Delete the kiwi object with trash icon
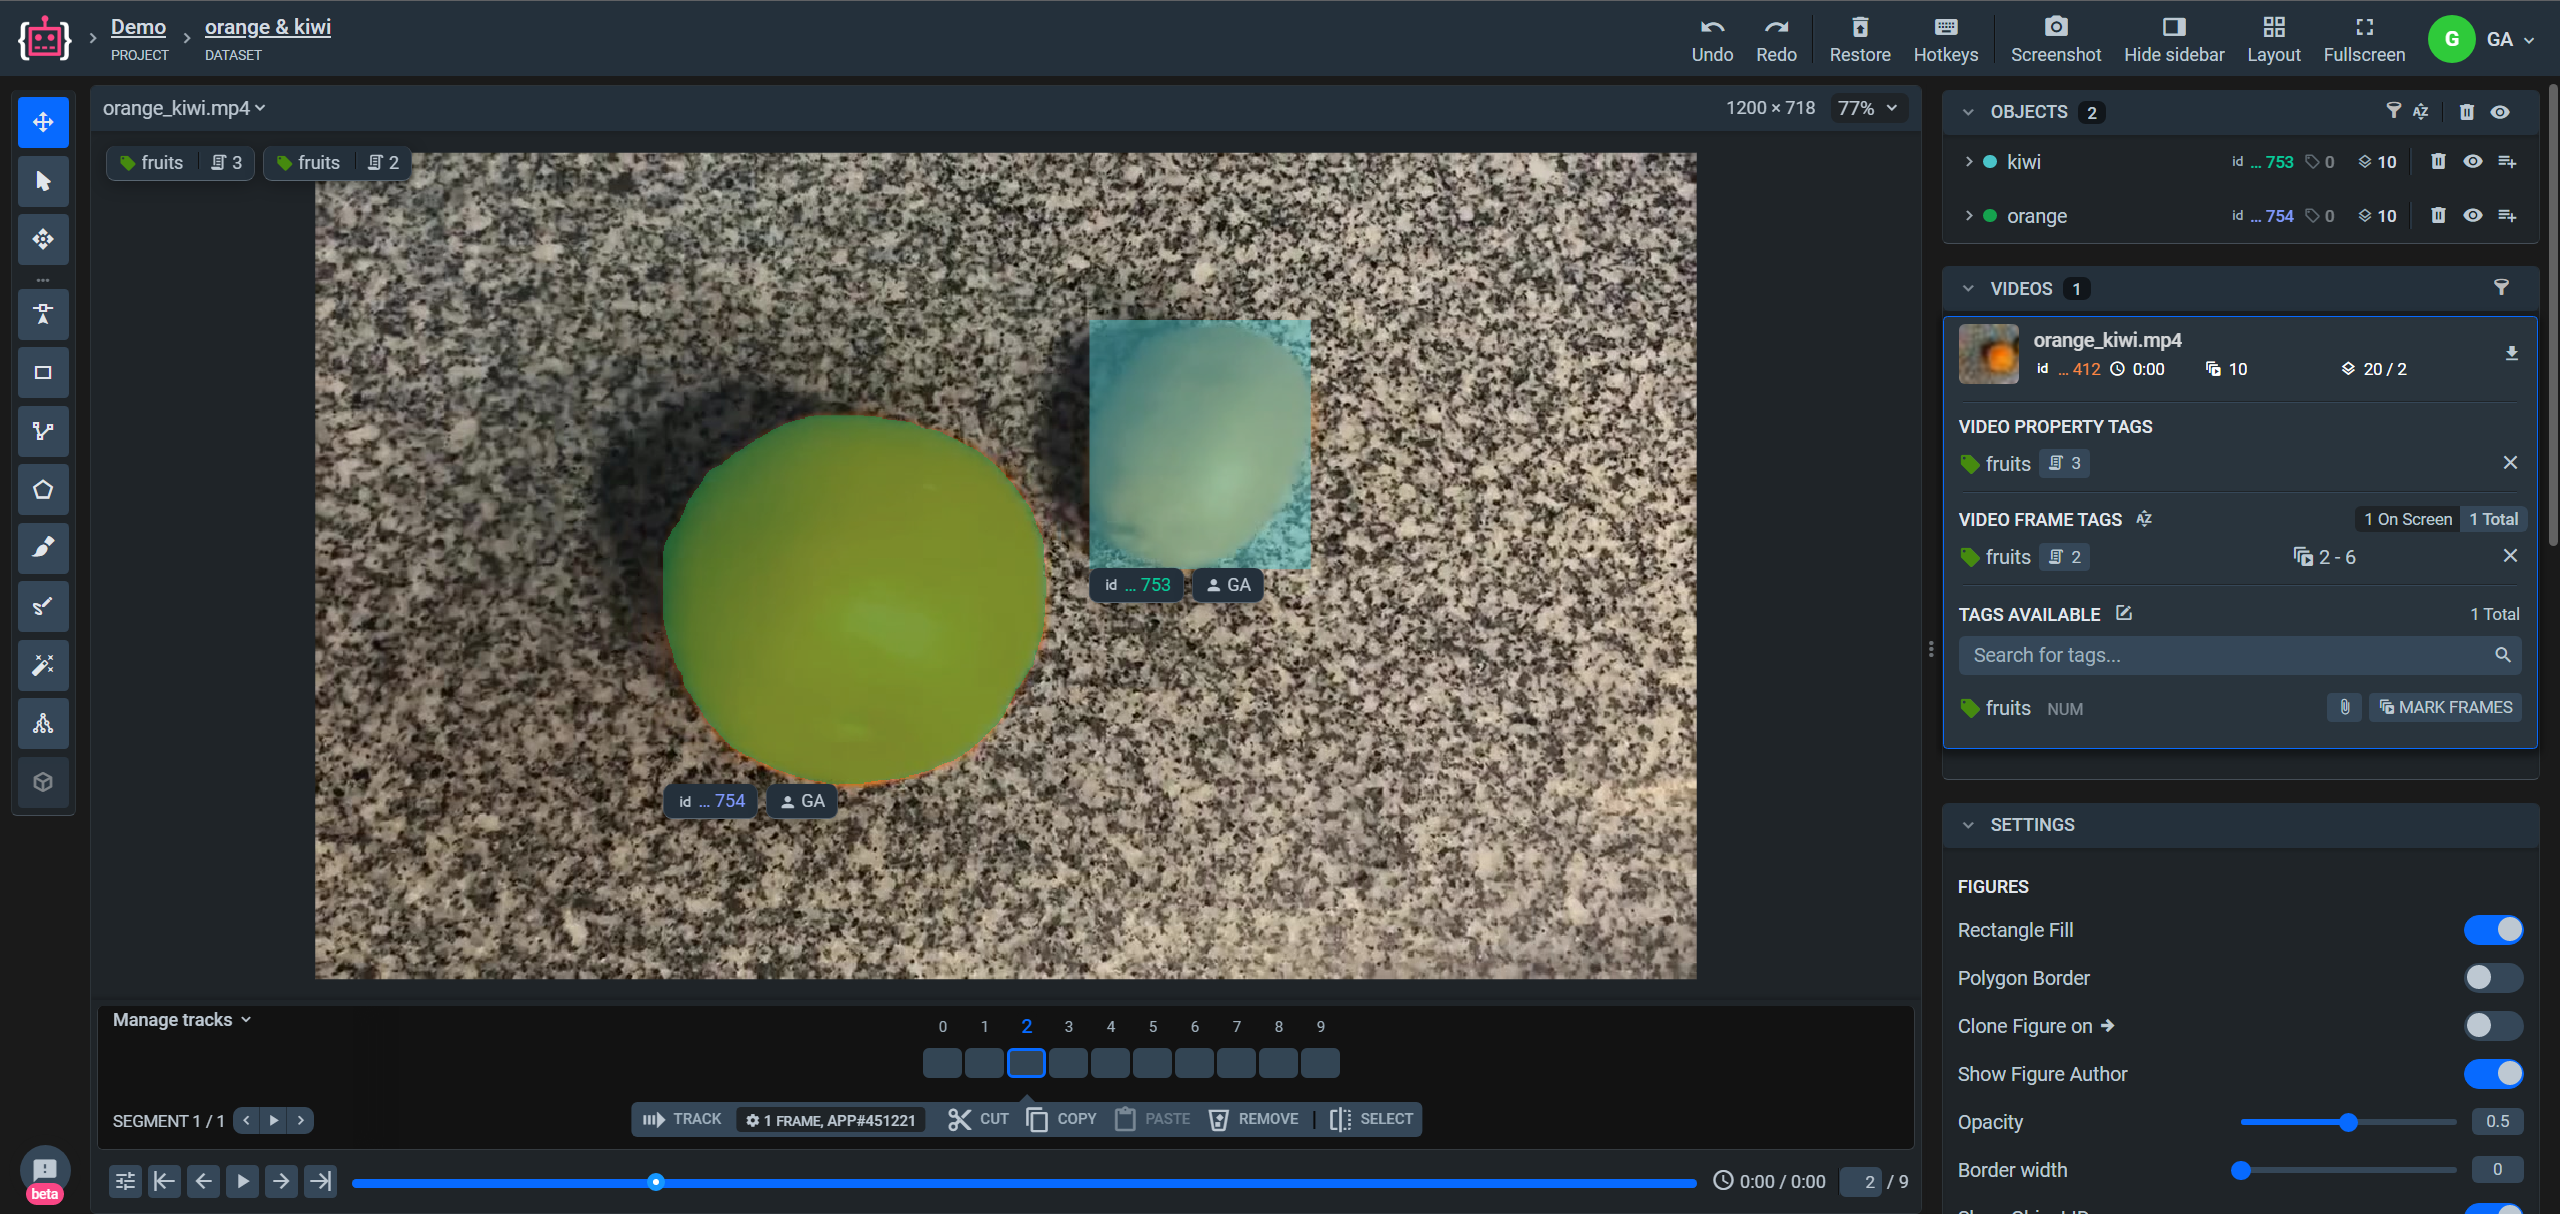The image size is (2560, 1214). click(2438, 162)
